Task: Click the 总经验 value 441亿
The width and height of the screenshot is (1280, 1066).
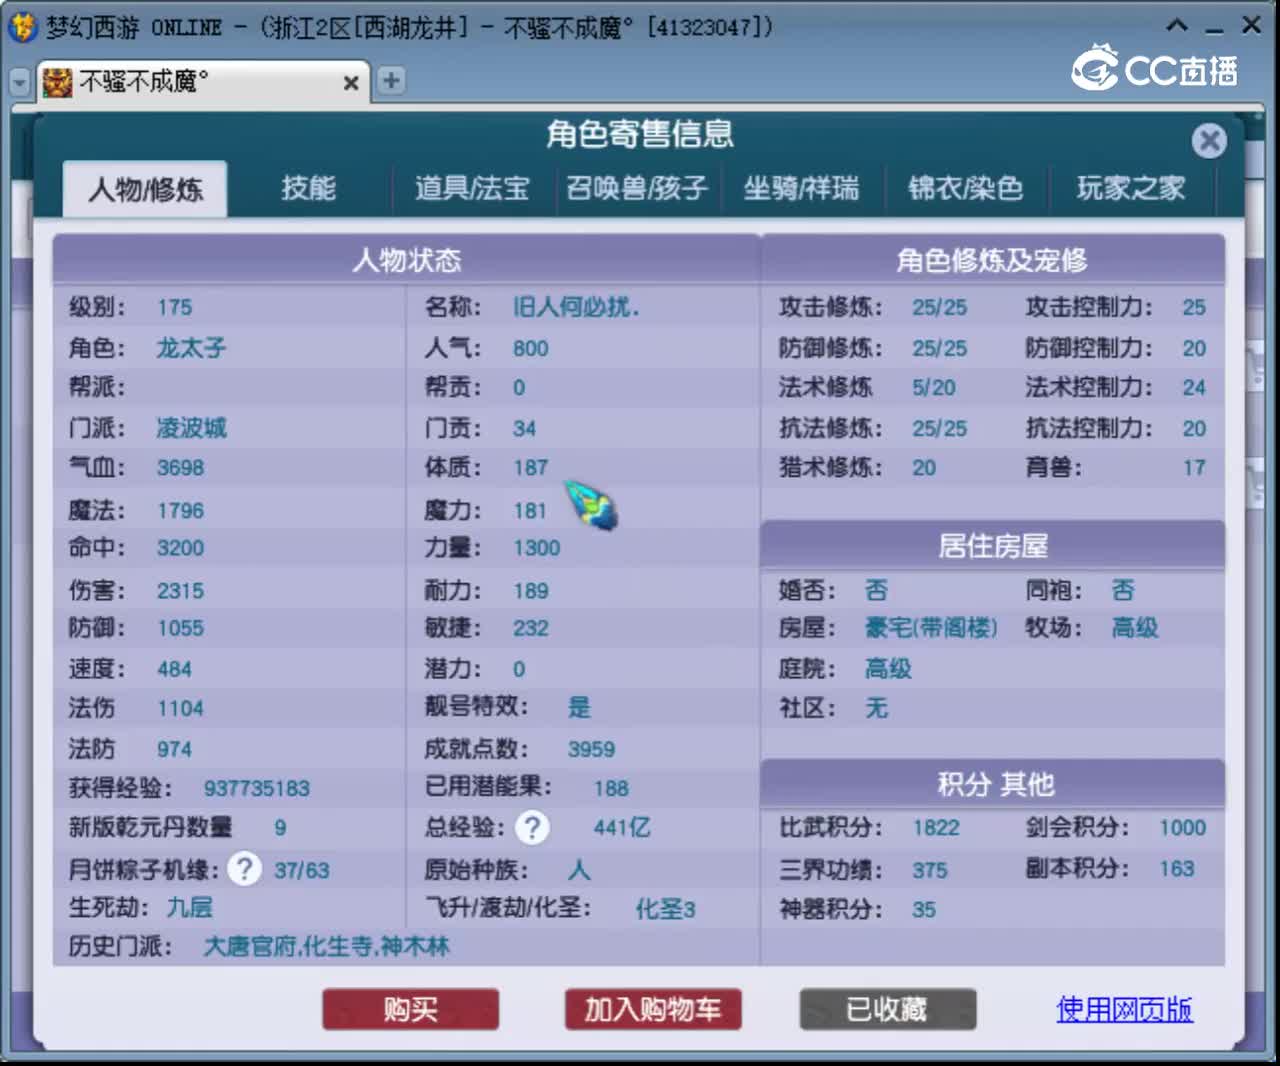Action: (621, 828)
